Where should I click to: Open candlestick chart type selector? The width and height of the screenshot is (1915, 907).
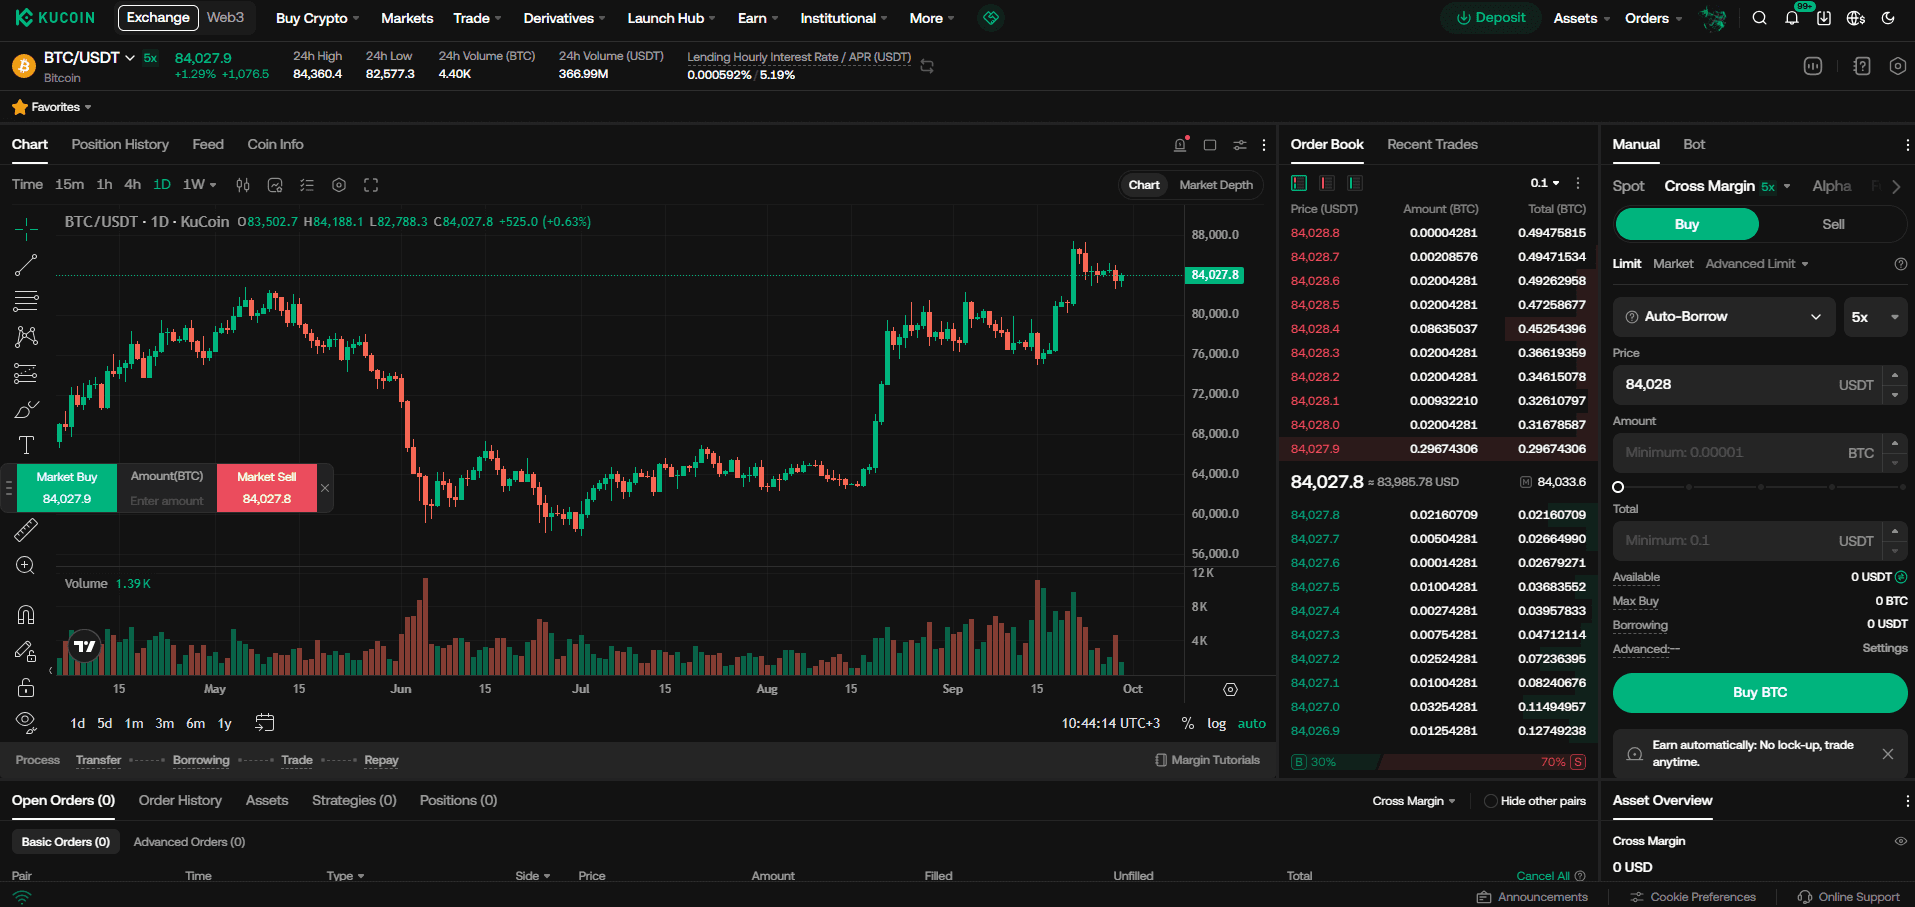click(x=243, y=185)
